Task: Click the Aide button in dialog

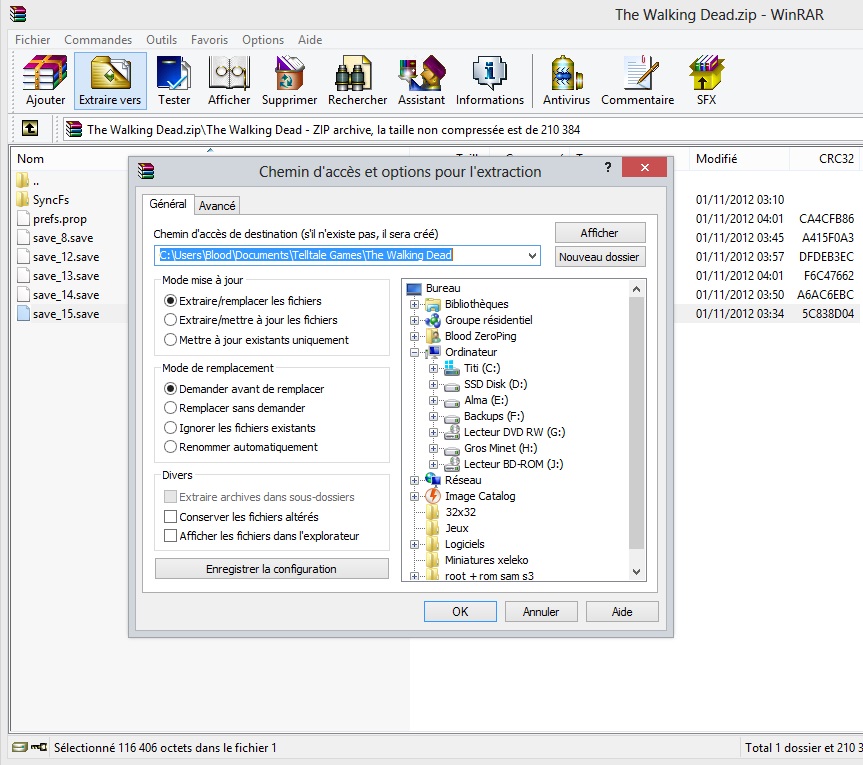Action: point(622,611)
